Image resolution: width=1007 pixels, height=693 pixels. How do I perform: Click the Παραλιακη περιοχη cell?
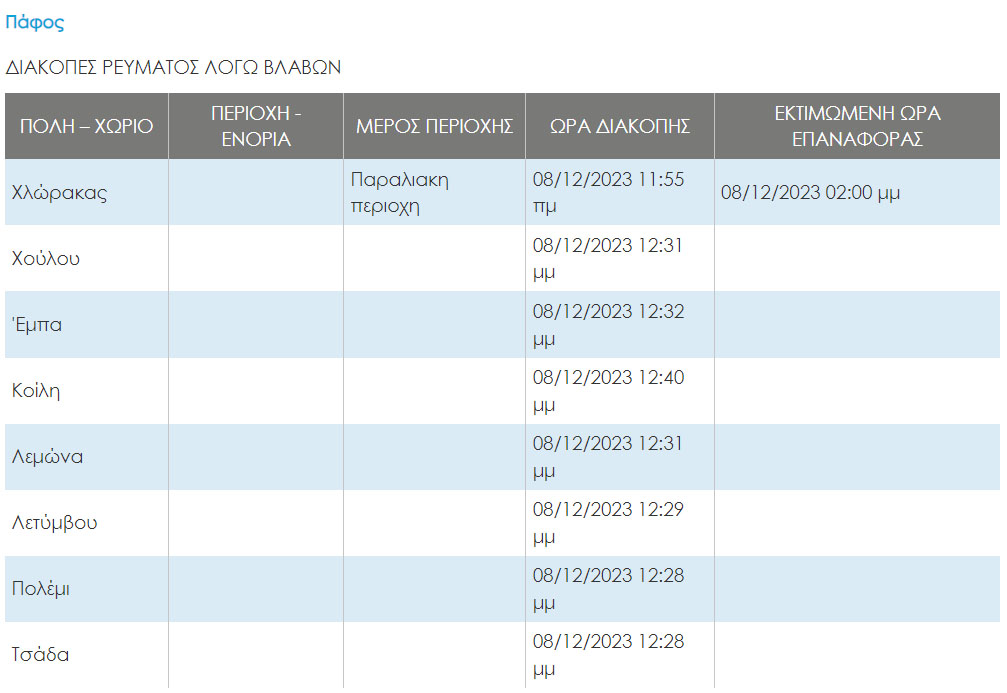pyautogui.click(x=400, y=193)
